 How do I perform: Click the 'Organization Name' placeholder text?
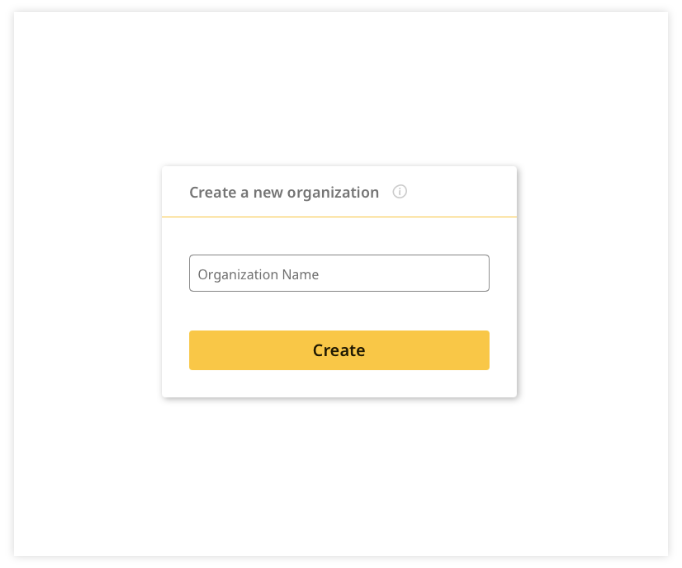(258, 274)
